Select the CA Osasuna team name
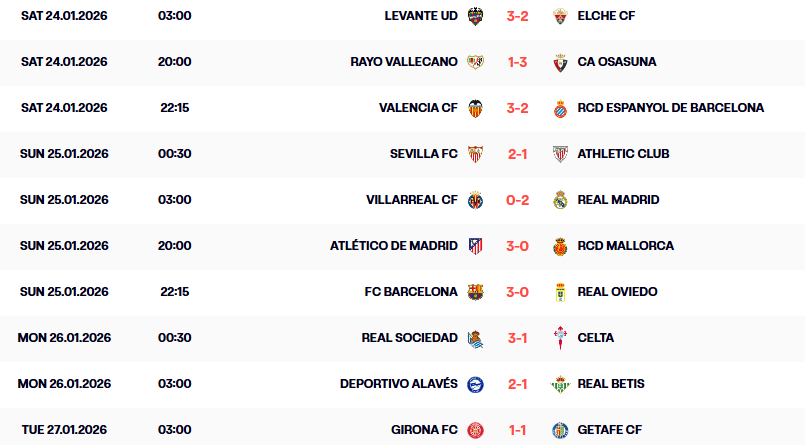The width and height of the screenshot is (805, 445). [617, 62]
